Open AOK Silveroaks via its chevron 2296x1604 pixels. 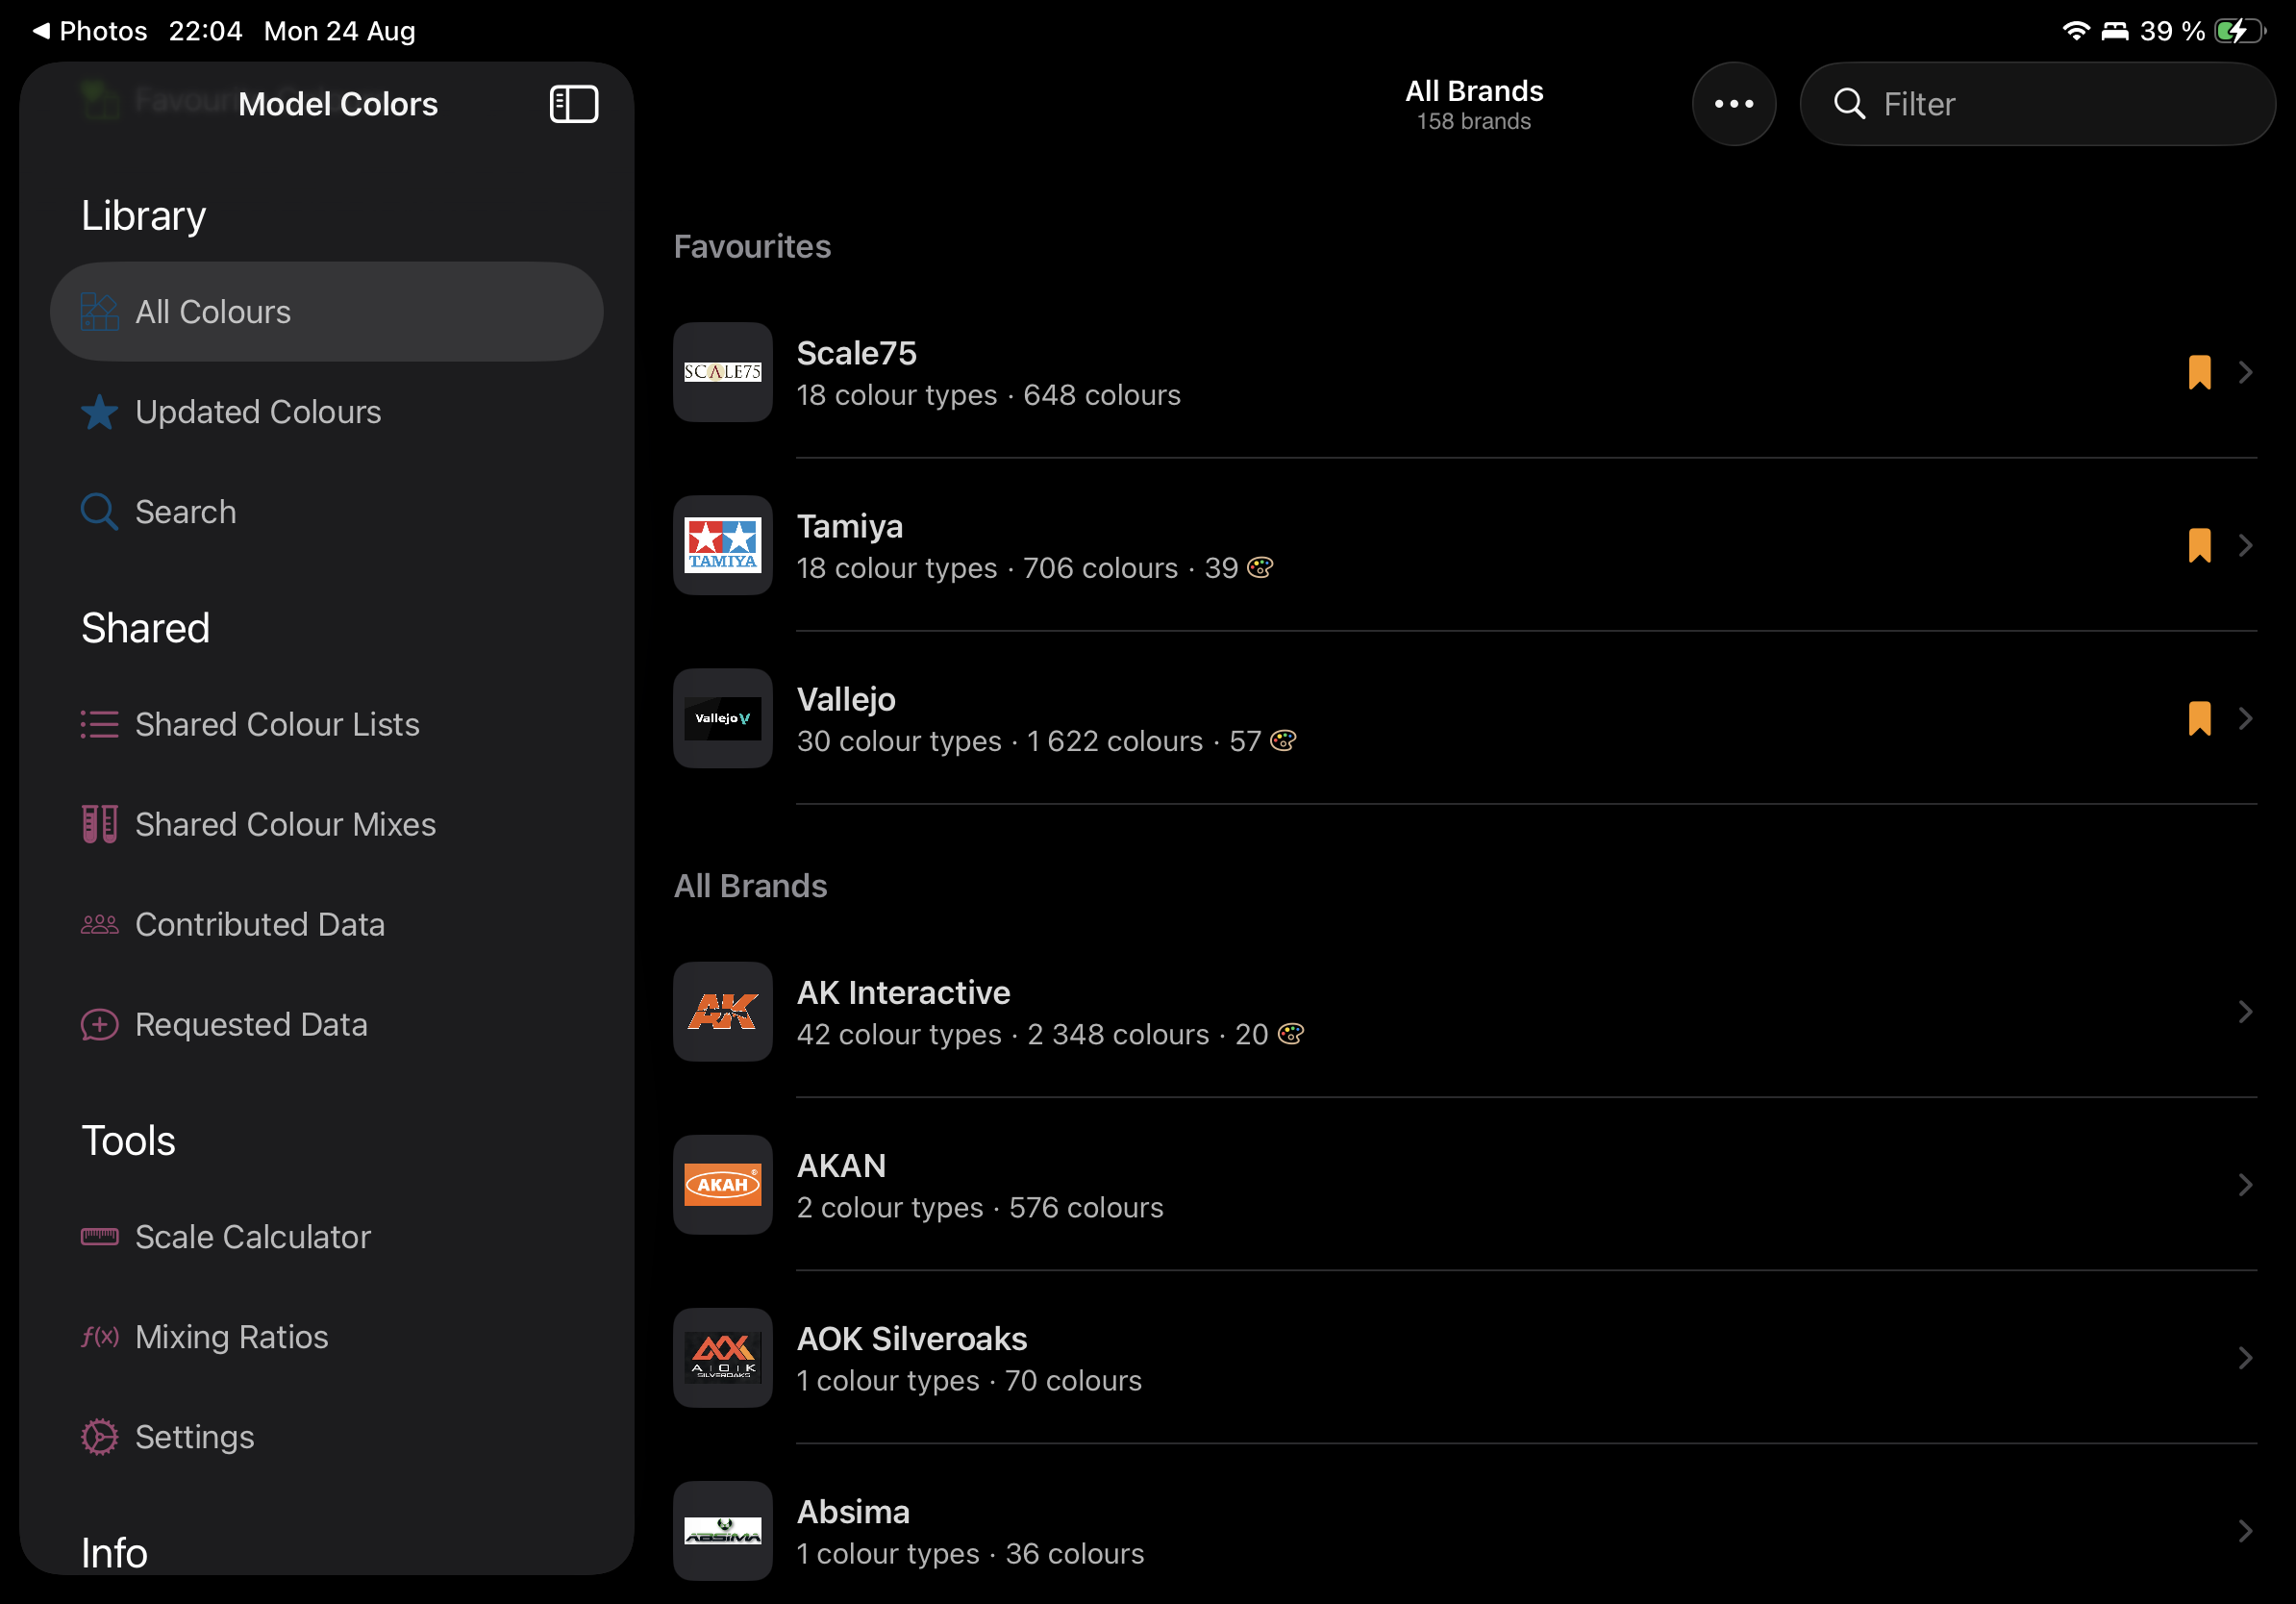click(x=2245, y=1358)
